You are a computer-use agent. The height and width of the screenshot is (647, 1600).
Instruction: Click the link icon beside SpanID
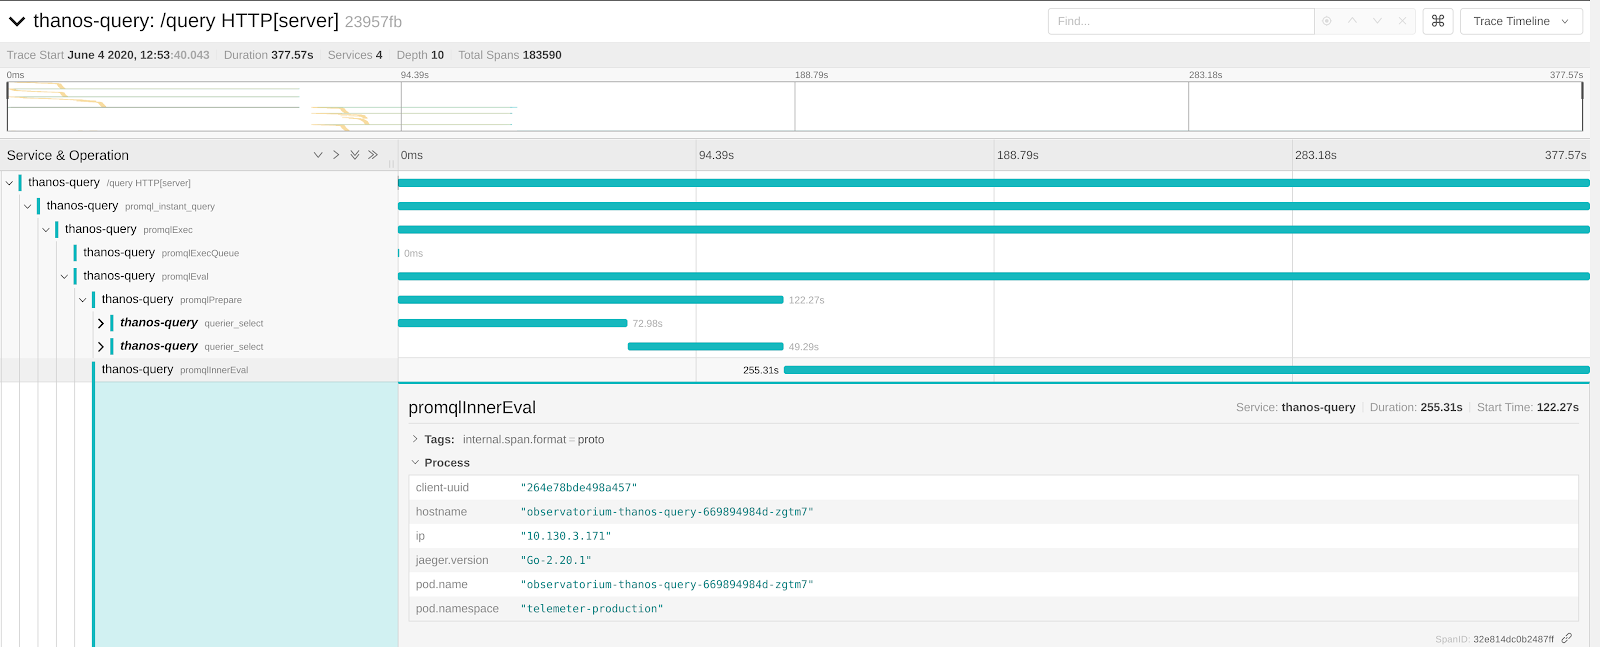pos(1567,638)
